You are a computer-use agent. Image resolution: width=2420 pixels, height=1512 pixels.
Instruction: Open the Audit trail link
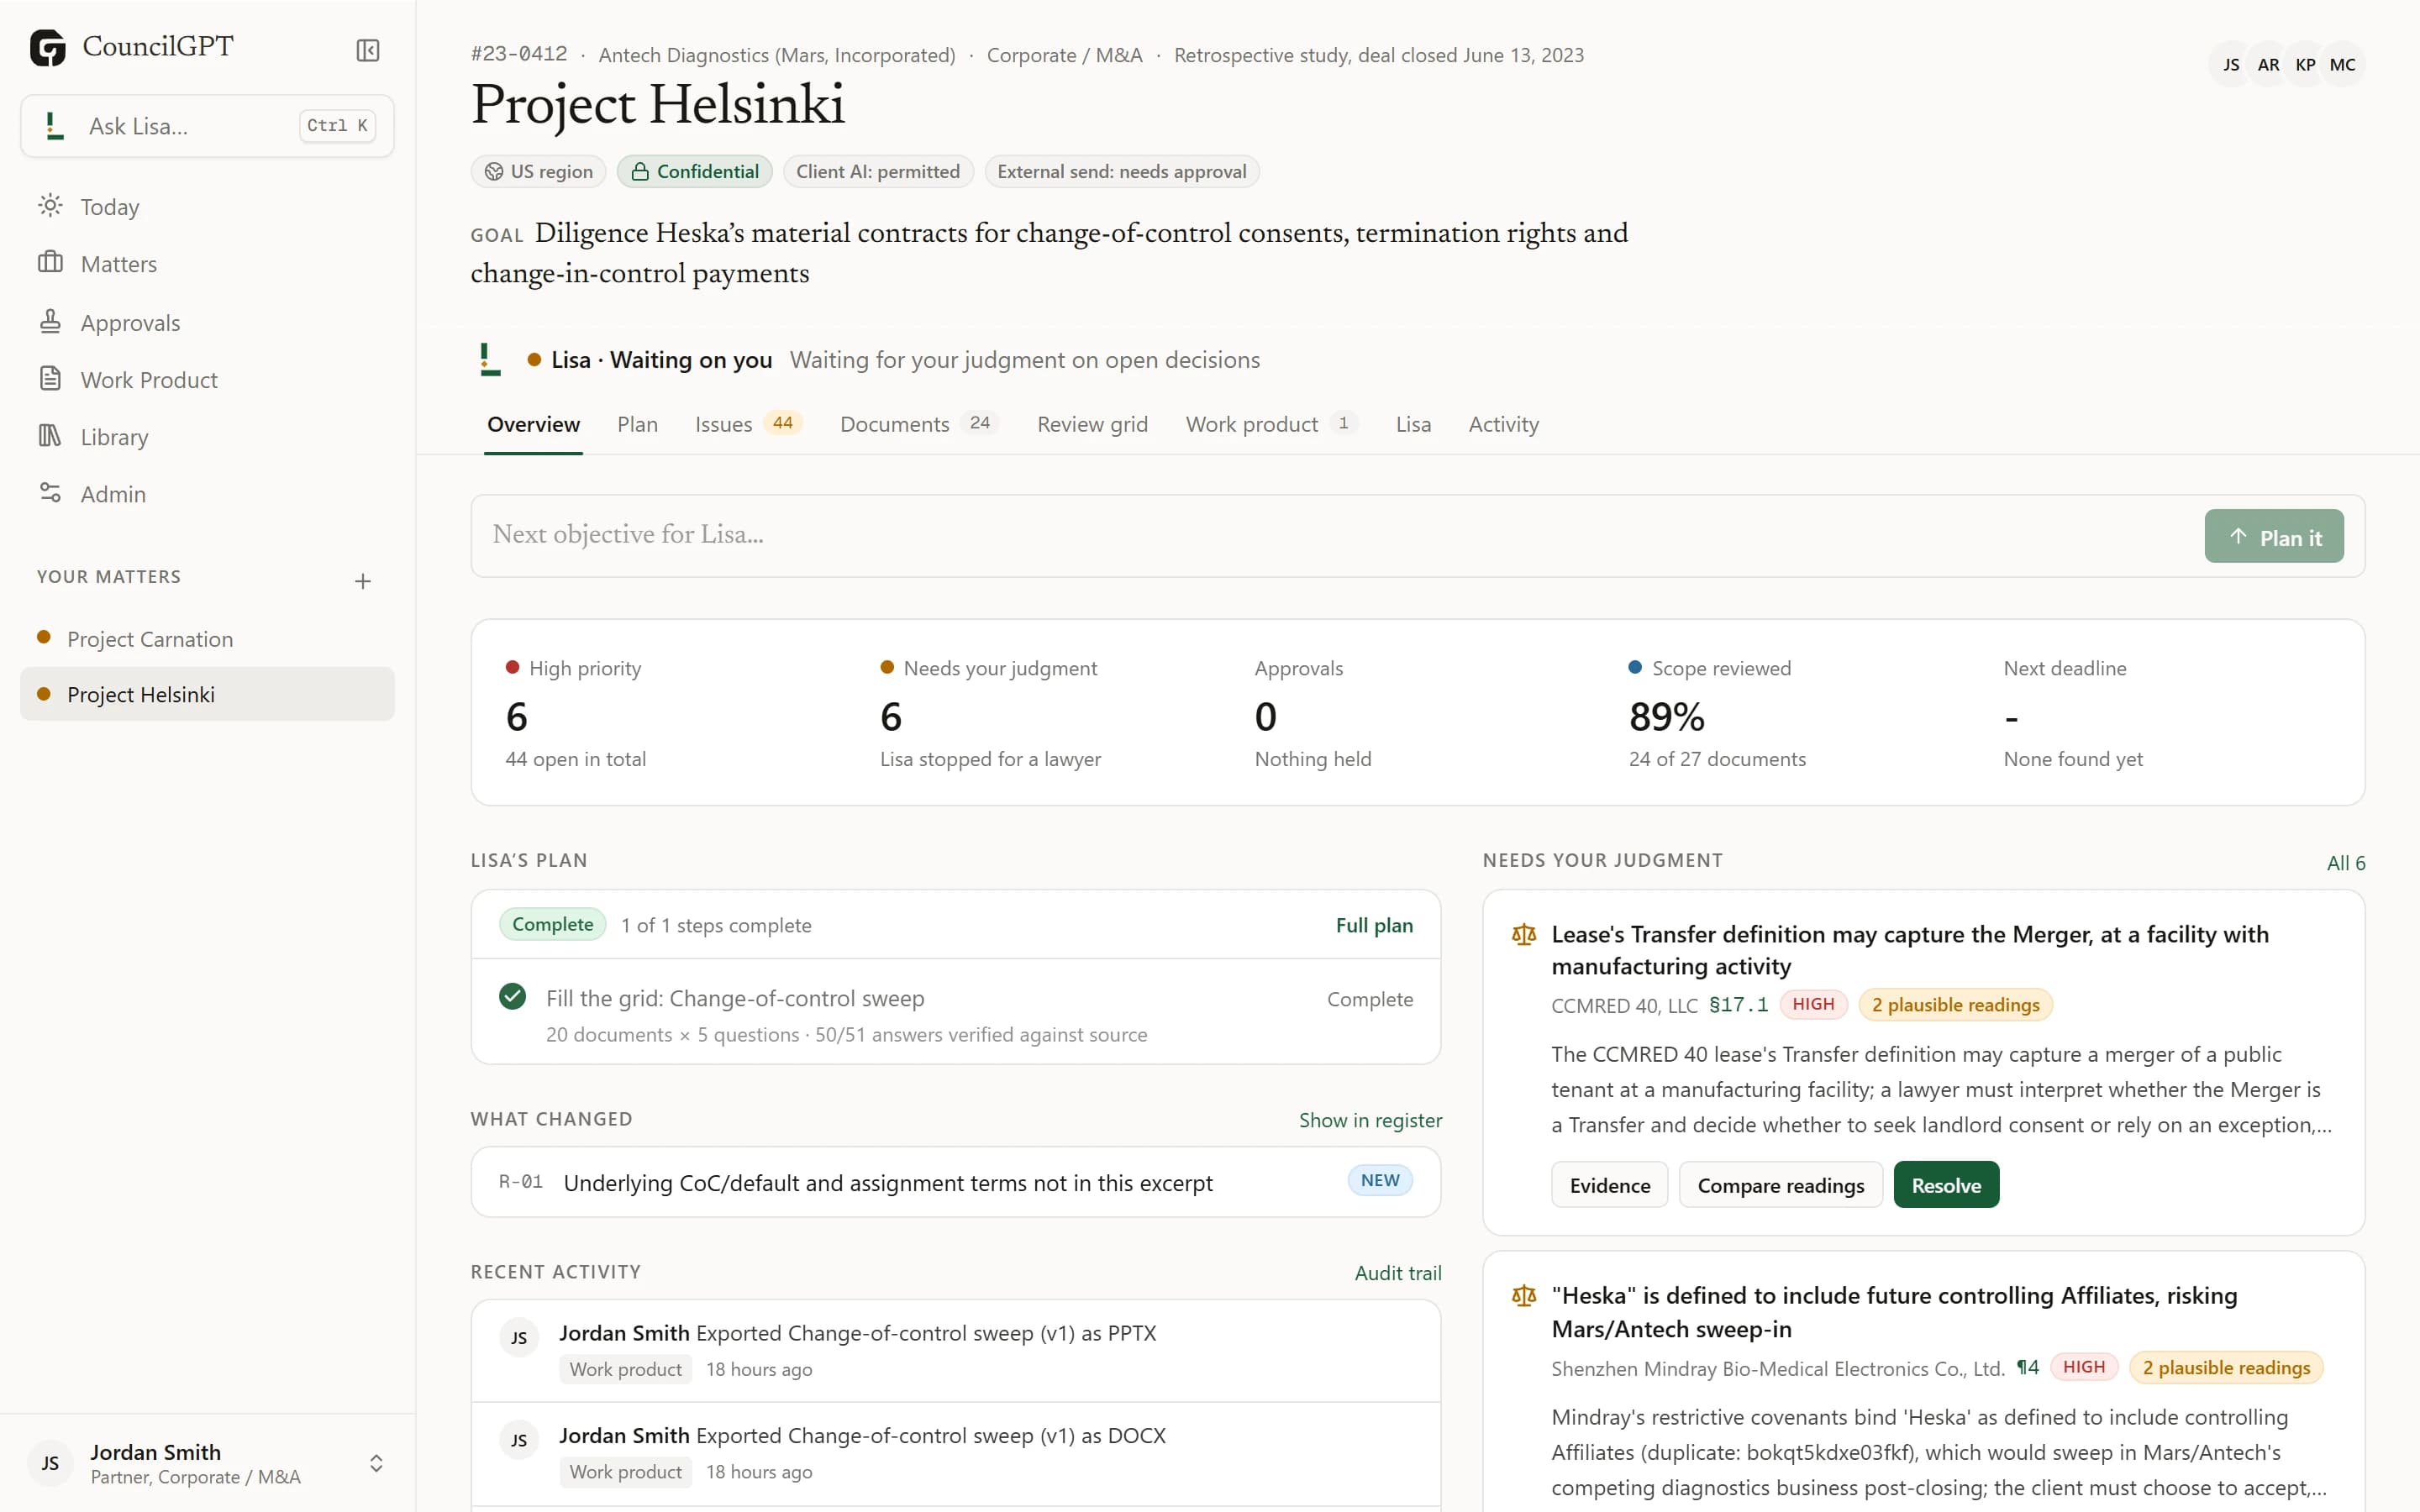click(x=1398, y=1273)
